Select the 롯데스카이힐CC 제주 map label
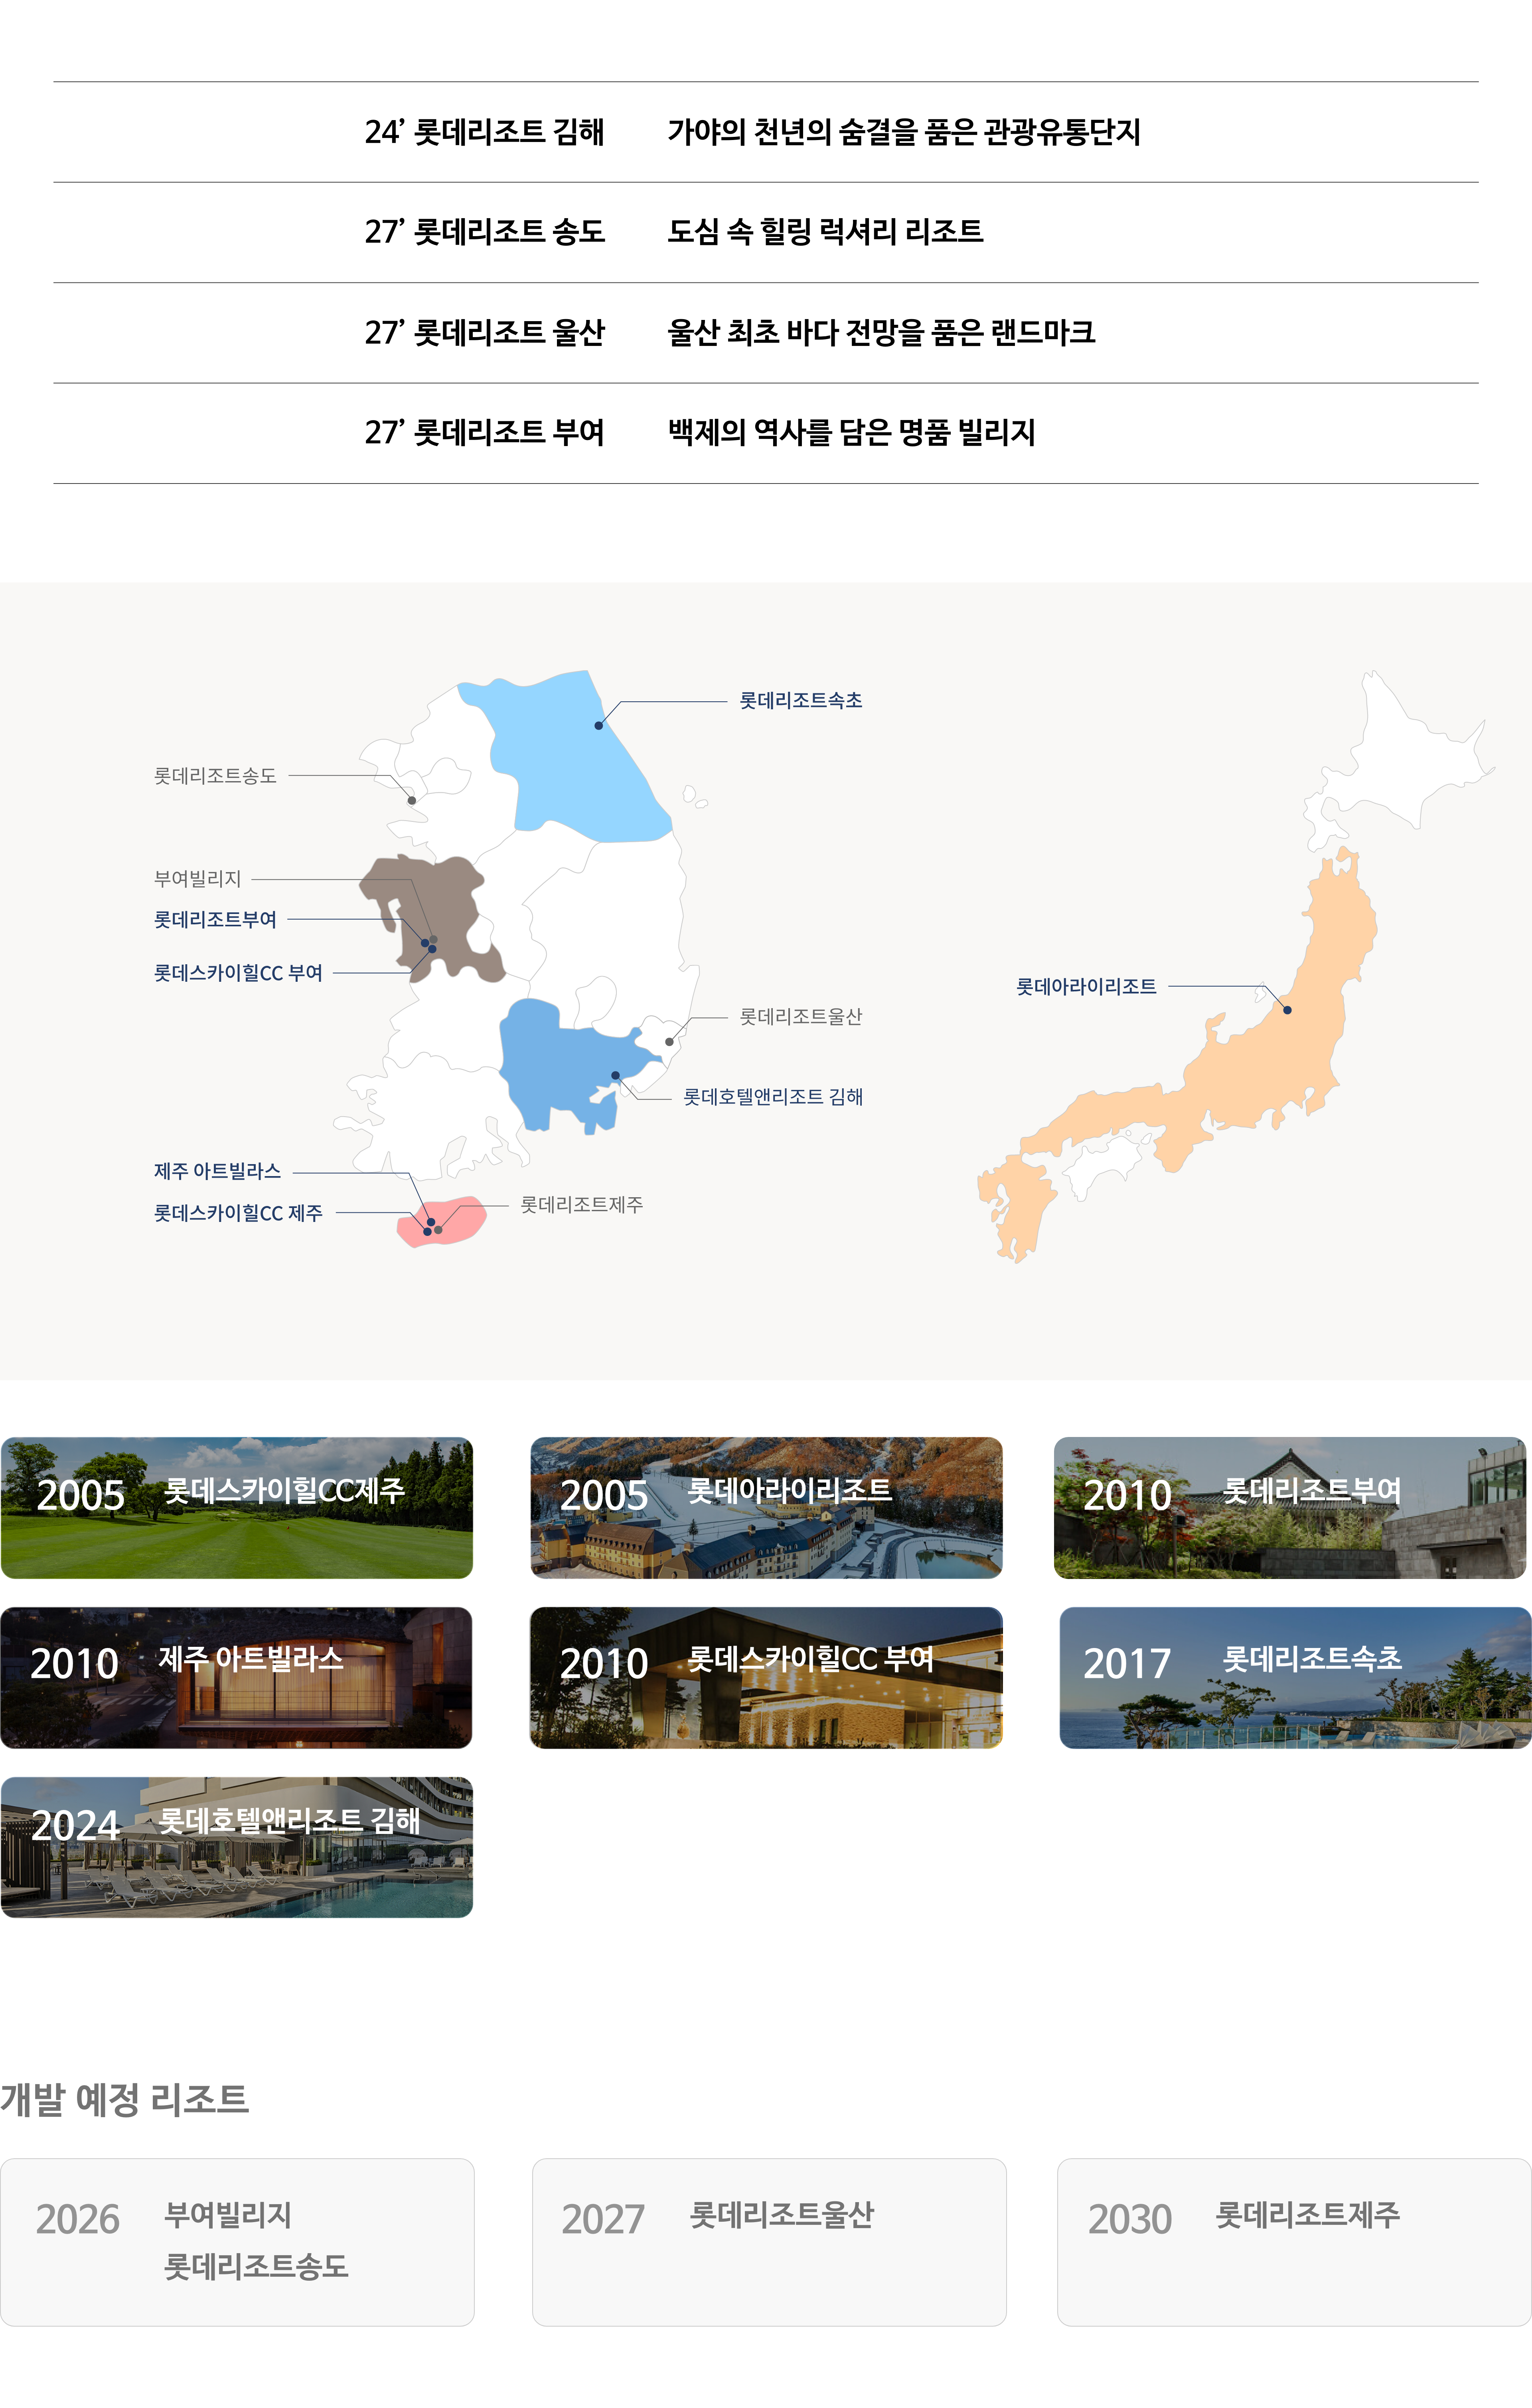This screenshot has width=1532, height=2408. (x=238, y=1213)
